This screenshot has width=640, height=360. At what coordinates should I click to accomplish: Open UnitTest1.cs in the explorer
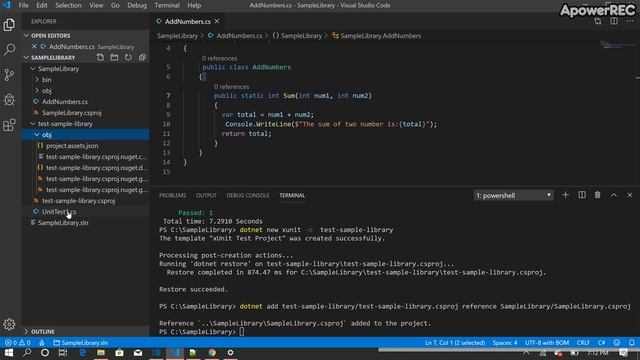tap(59, 212)
